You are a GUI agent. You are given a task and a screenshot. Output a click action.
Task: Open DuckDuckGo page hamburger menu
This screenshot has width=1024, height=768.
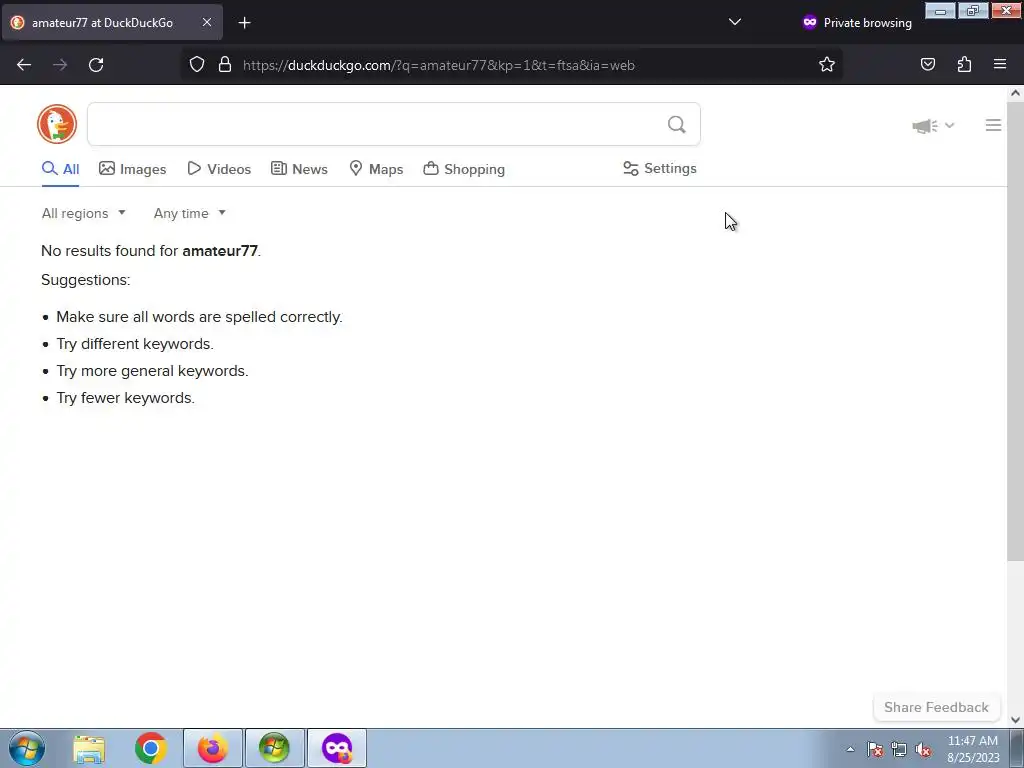click(x=993, y=125)
